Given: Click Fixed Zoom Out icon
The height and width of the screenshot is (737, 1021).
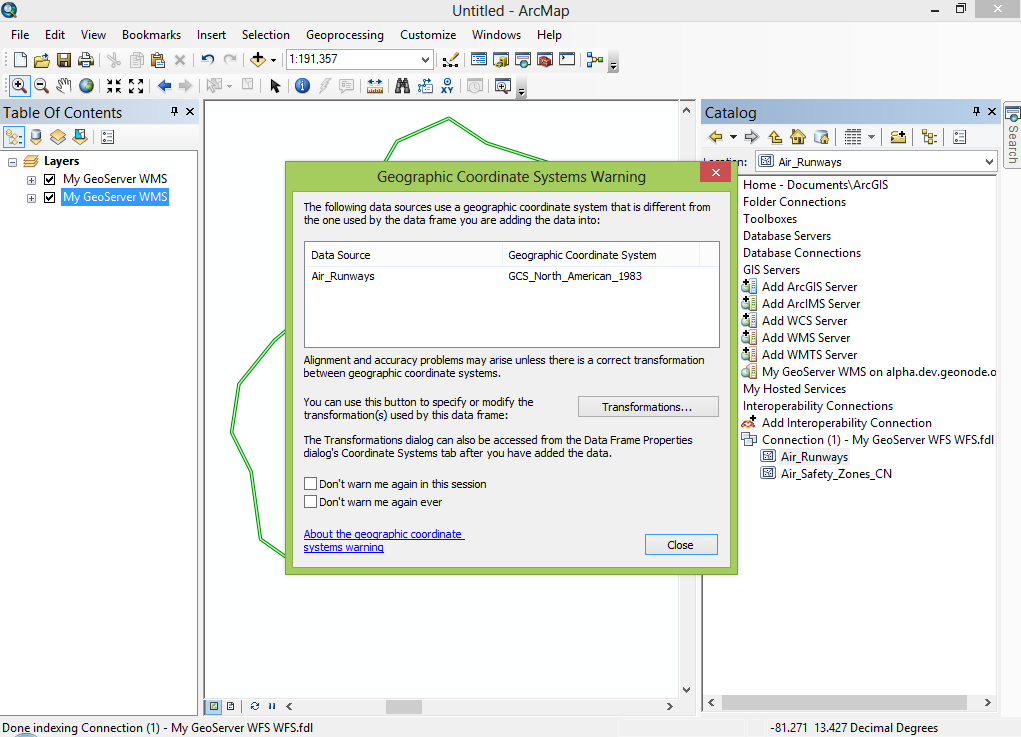Looking at the screenshot, I should coord(136,85).
